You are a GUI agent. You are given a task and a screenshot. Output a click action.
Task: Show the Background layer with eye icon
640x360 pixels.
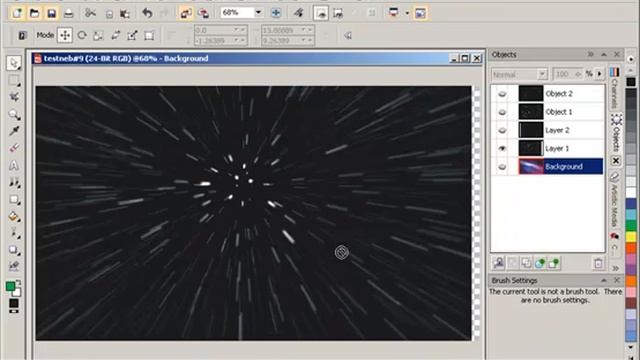click(502, 167)
